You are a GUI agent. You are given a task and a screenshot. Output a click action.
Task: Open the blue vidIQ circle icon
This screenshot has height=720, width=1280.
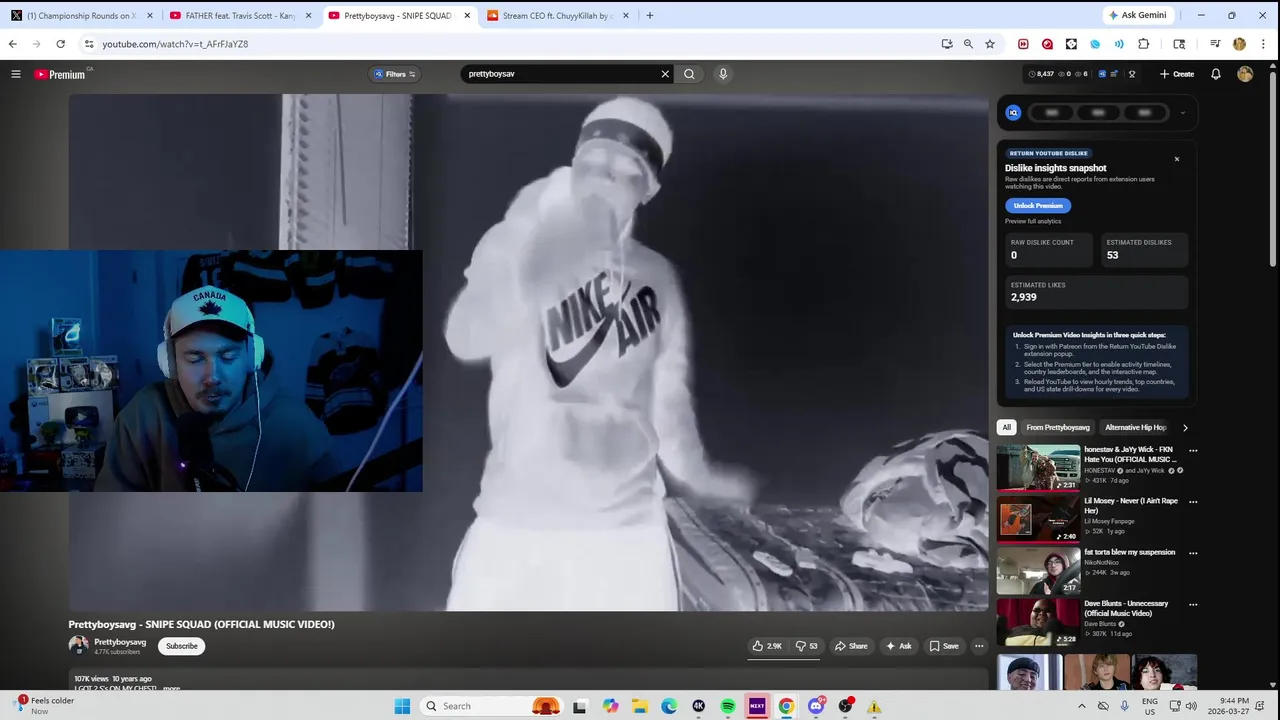click(1013, 113)
